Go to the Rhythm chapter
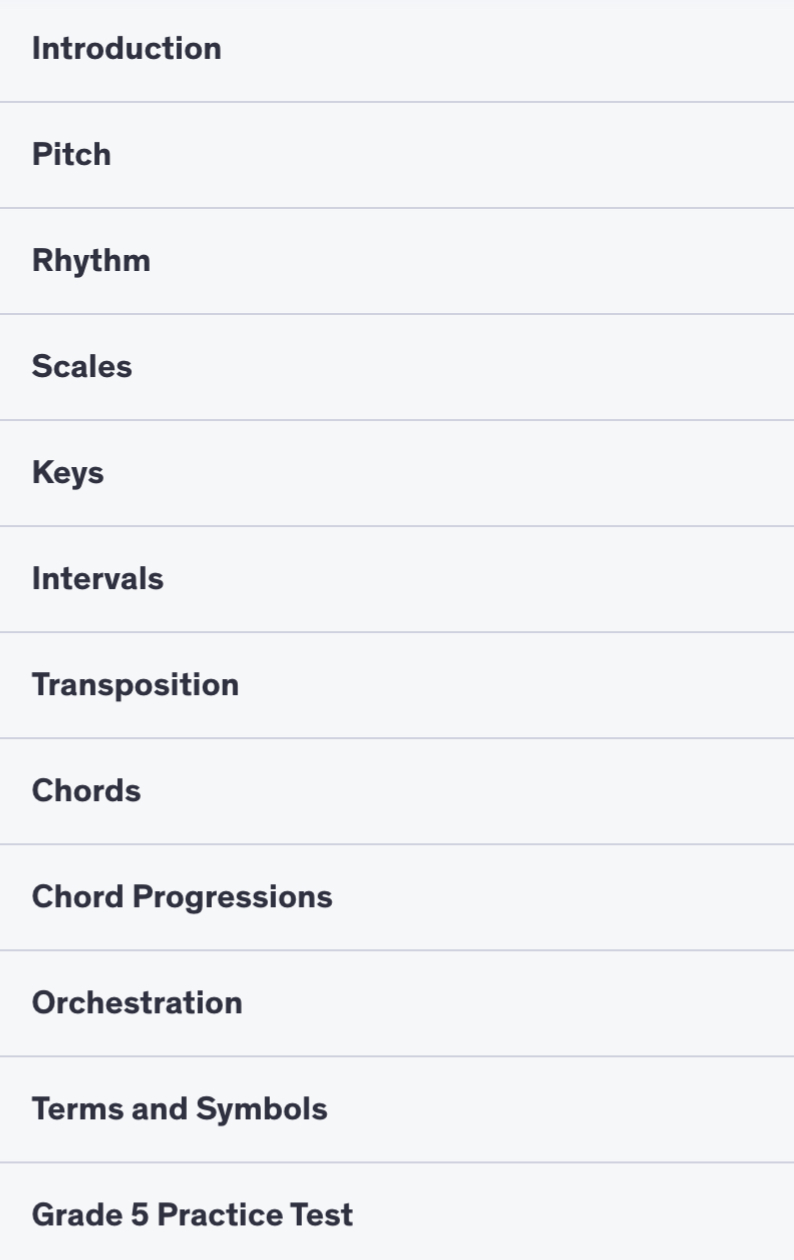Screen dimensions: 794x1260 coord(91,261)
